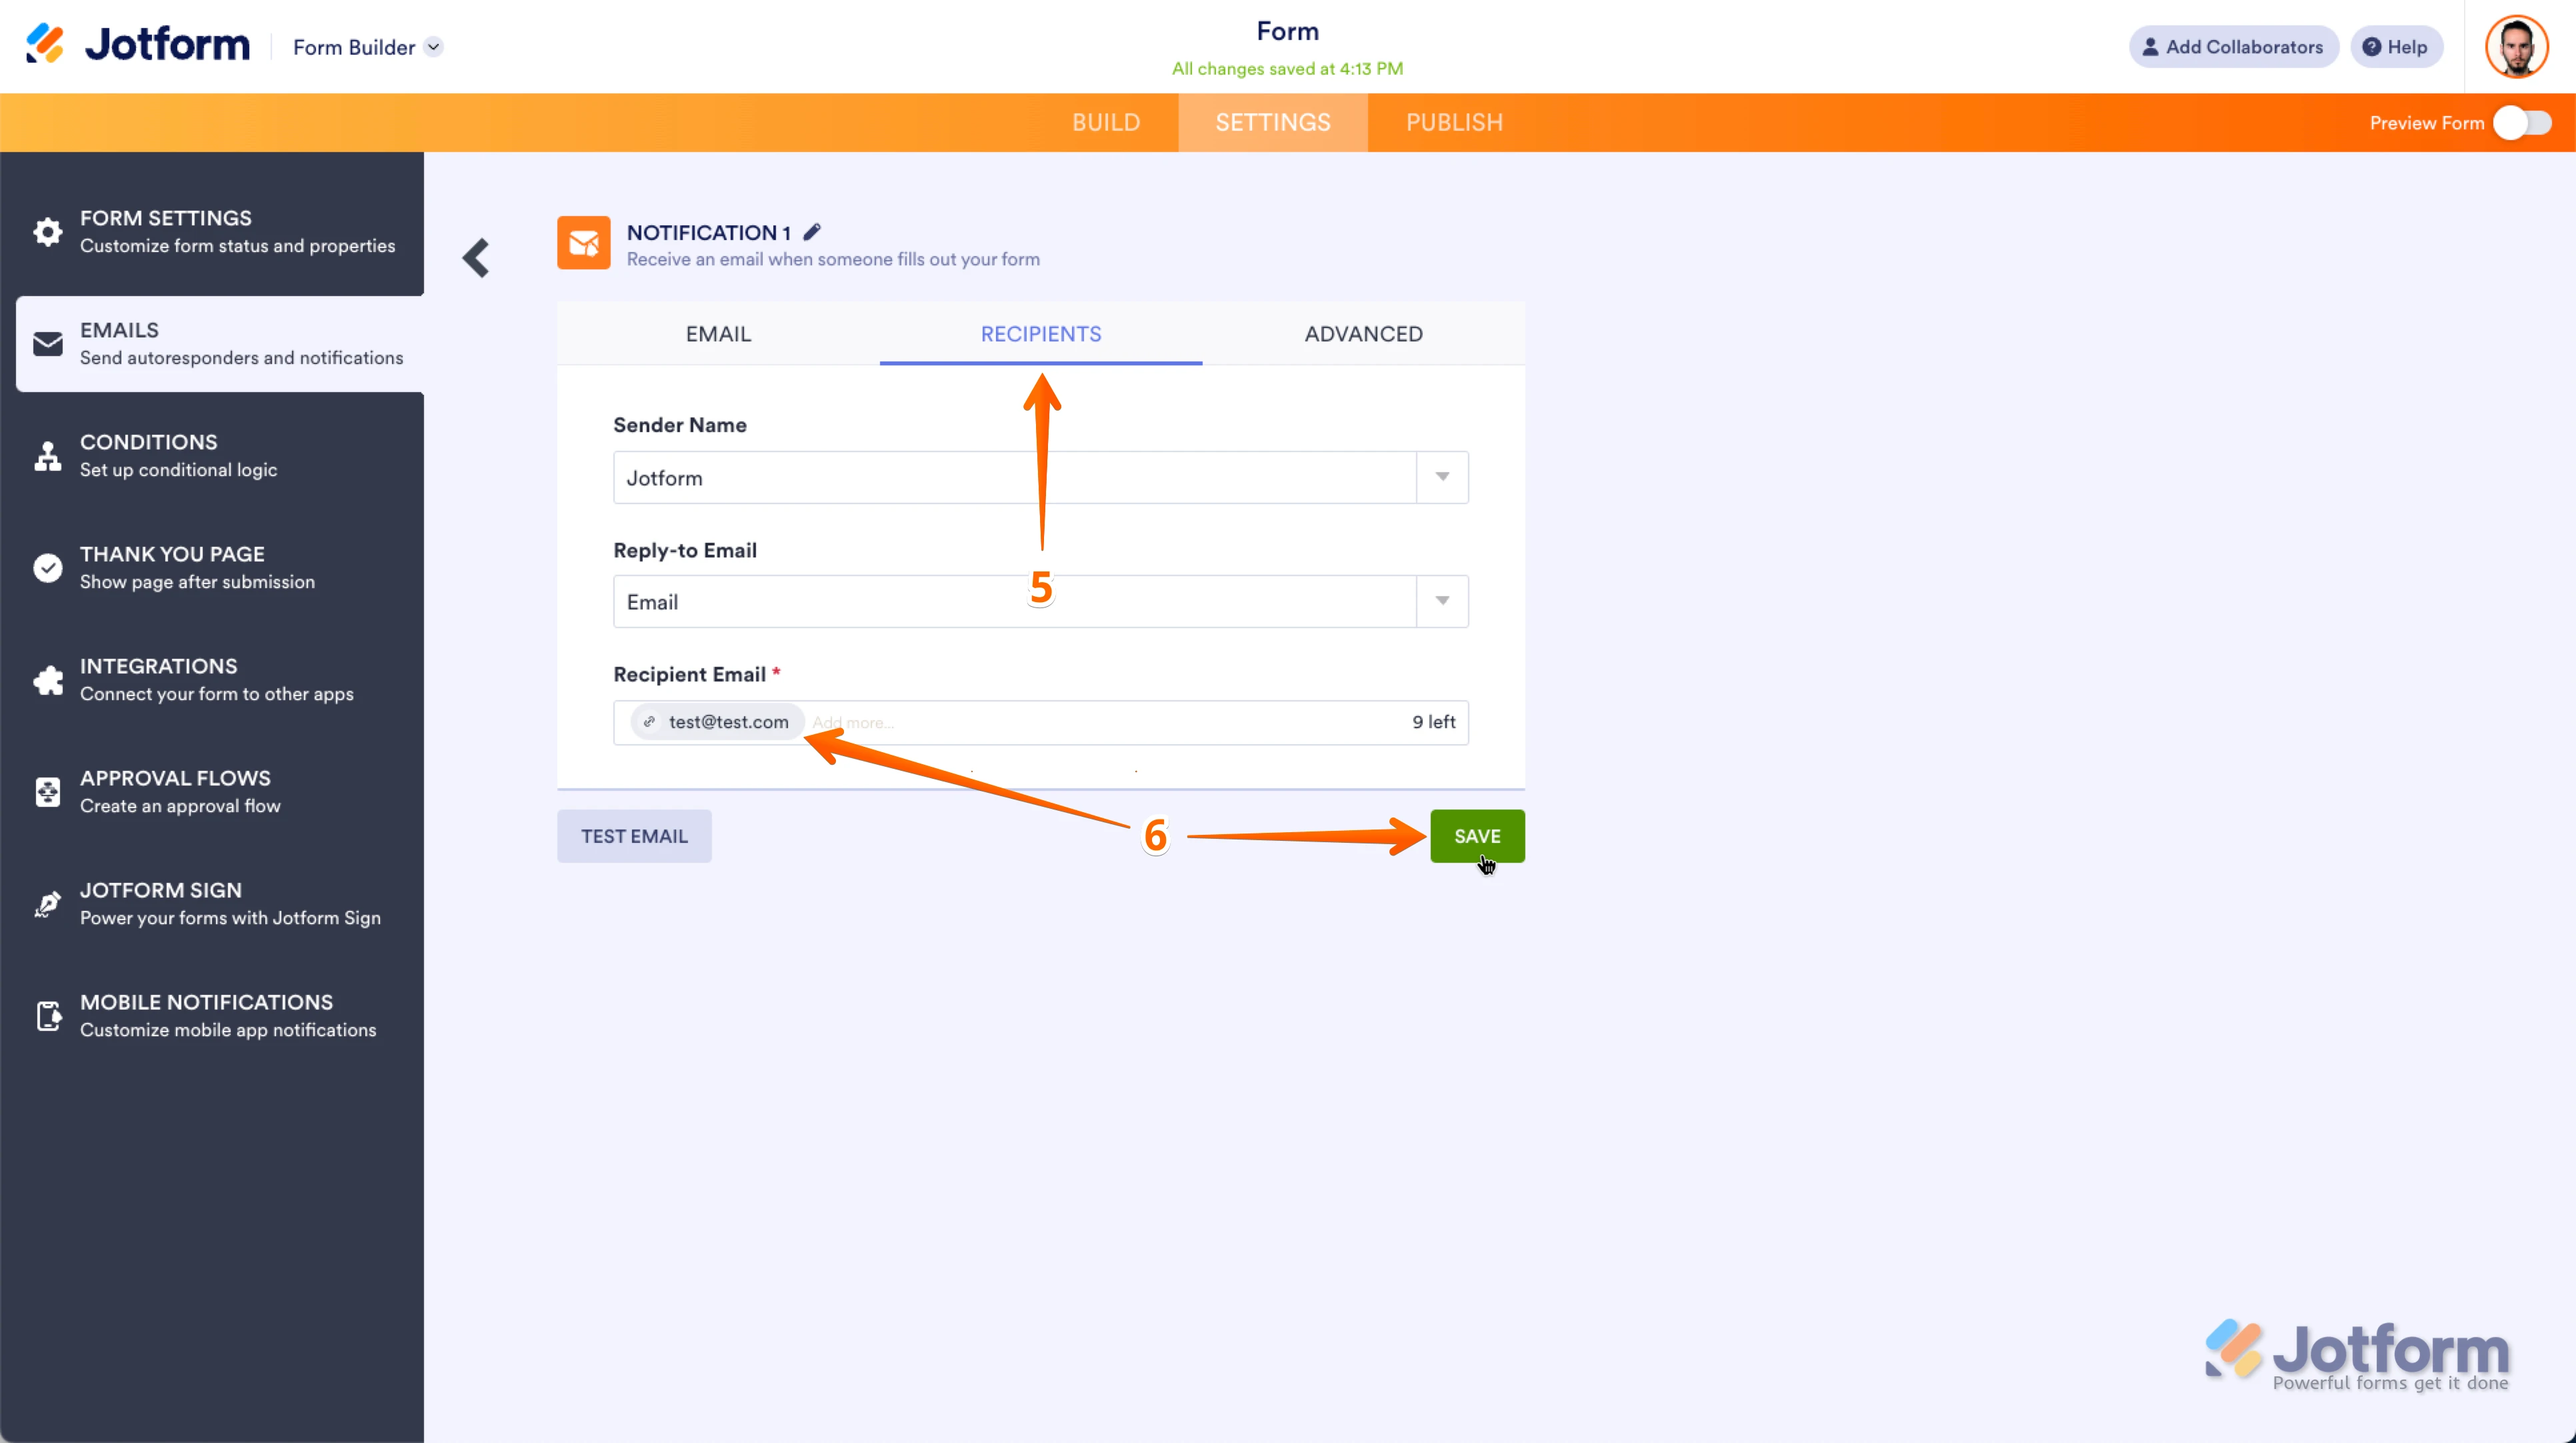Switch to the EMAIL tab
Viewport: 2576px width, 1443px height.
click(x=718, y=334)
